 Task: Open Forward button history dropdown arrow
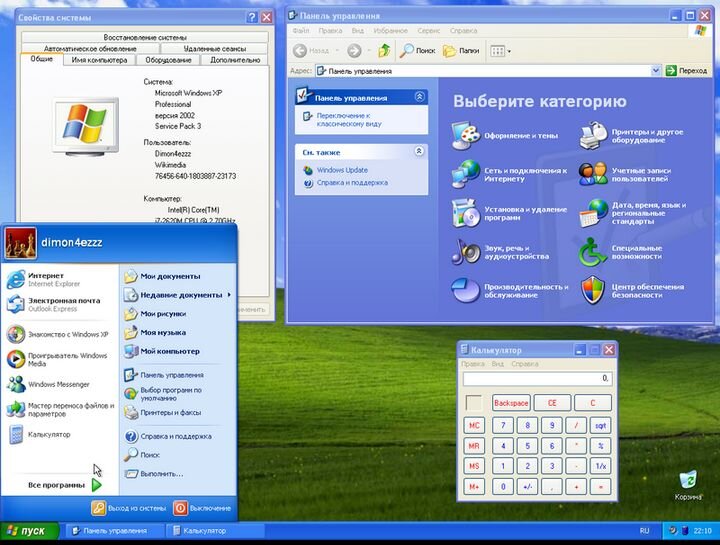click(x=369, y=51)
